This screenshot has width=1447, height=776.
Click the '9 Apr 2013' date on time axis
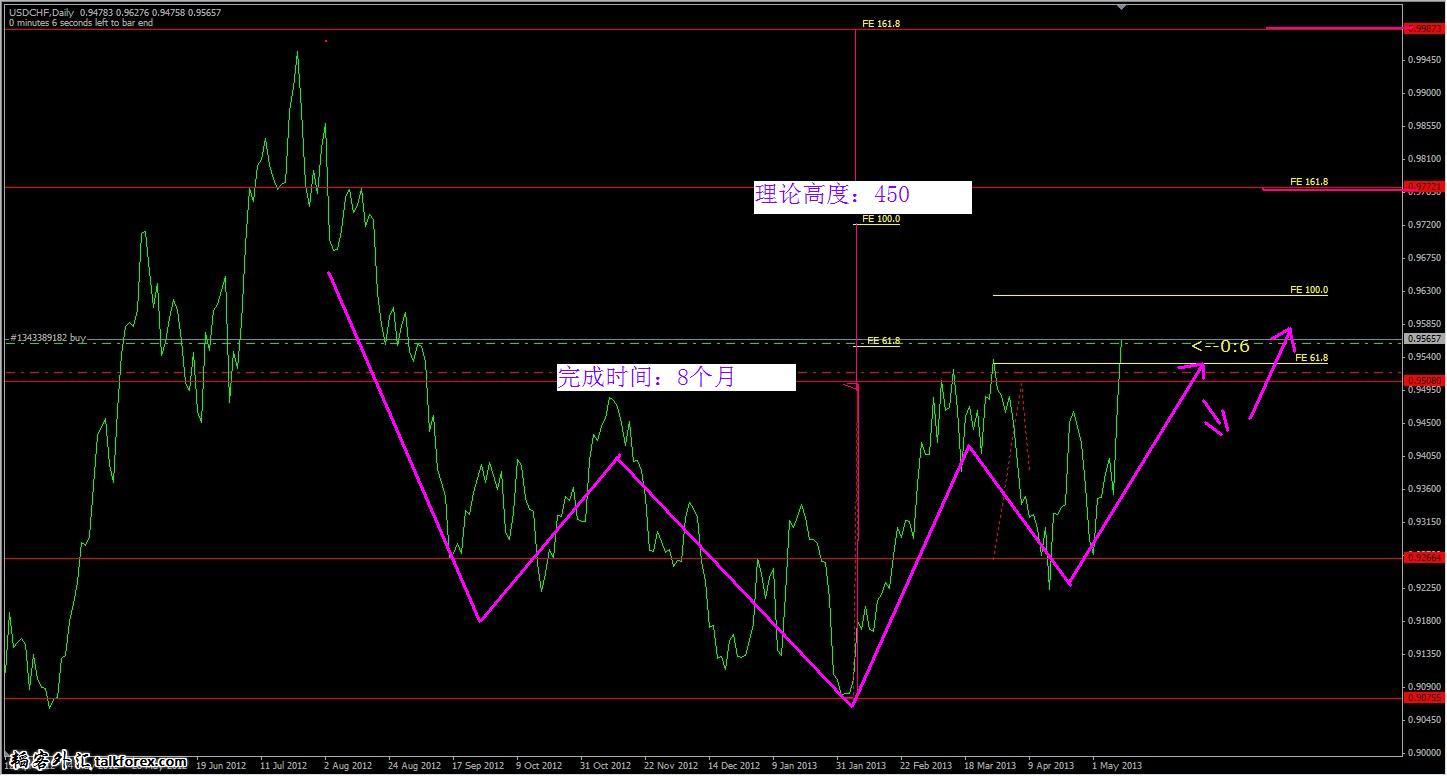click(1052, 766)
